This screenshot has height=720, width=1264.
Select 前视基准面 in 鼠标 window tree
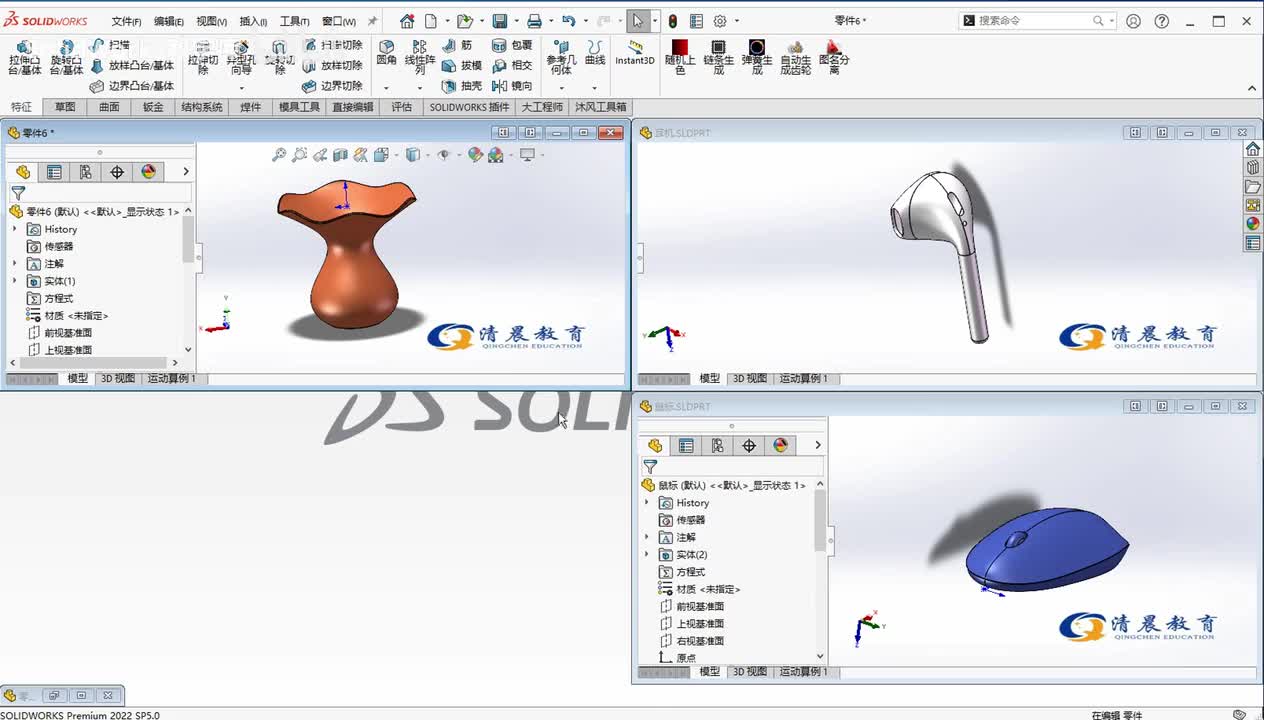(691, 607)
